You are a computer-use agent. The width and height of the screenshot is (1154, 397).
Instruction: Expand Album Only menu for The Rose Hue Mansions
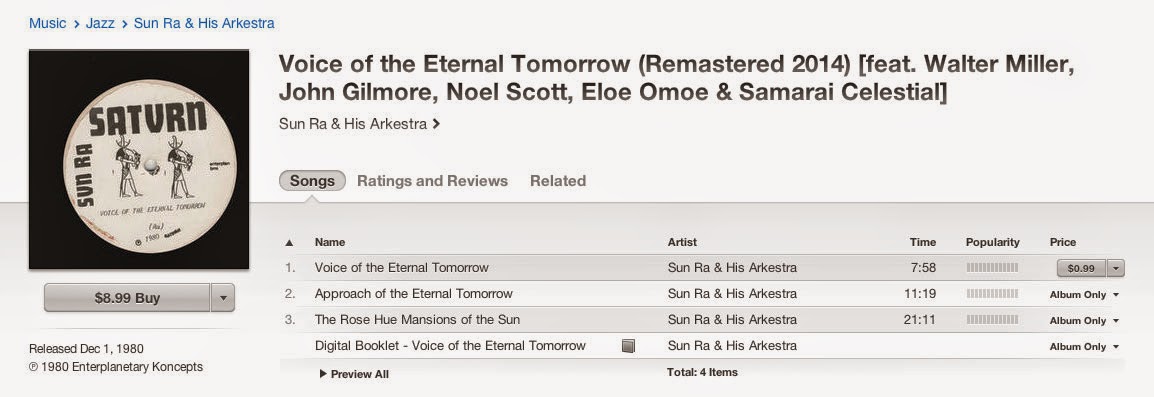pyautogui.click(x=1116, y=320)
